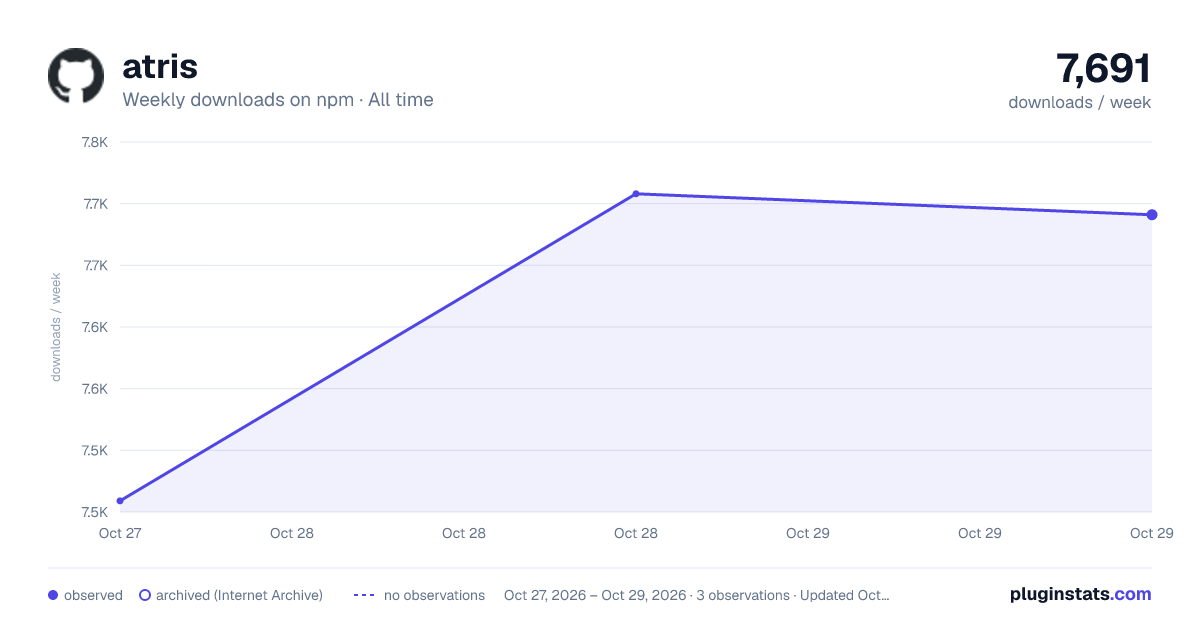This screenshot has height=630, width=1200.
Task: Click the 'observed' legend label
Action: pos(93,595)
